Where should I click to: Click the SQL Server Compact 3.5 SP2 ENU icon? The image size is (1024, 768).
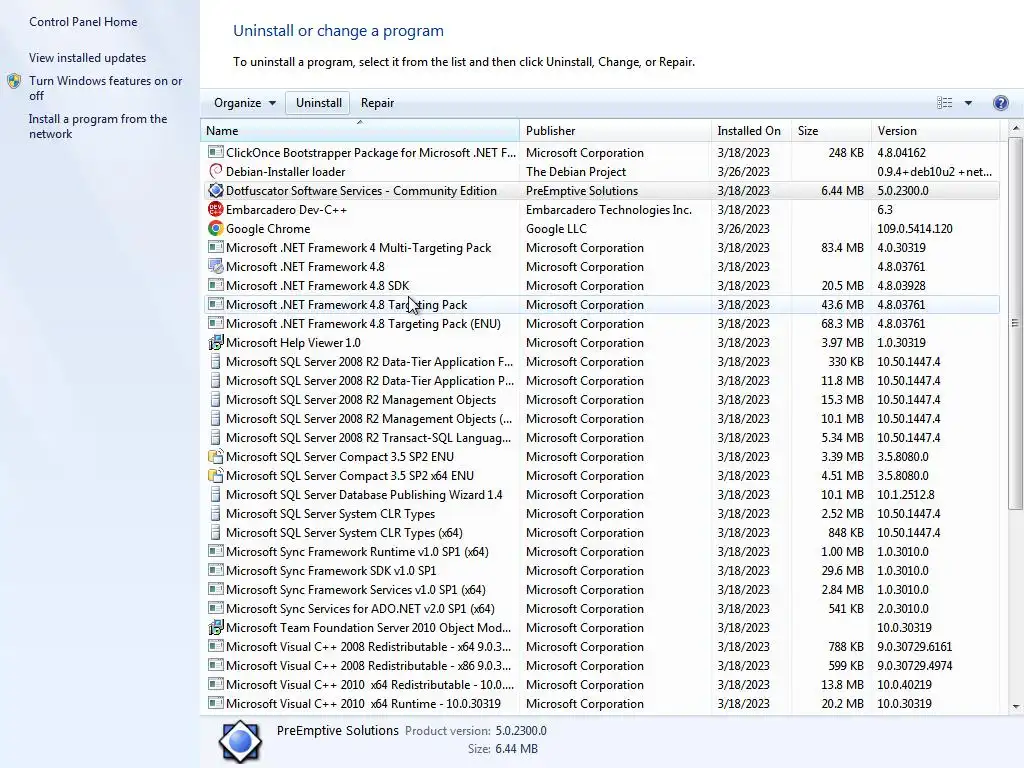[x=216, y=456]
